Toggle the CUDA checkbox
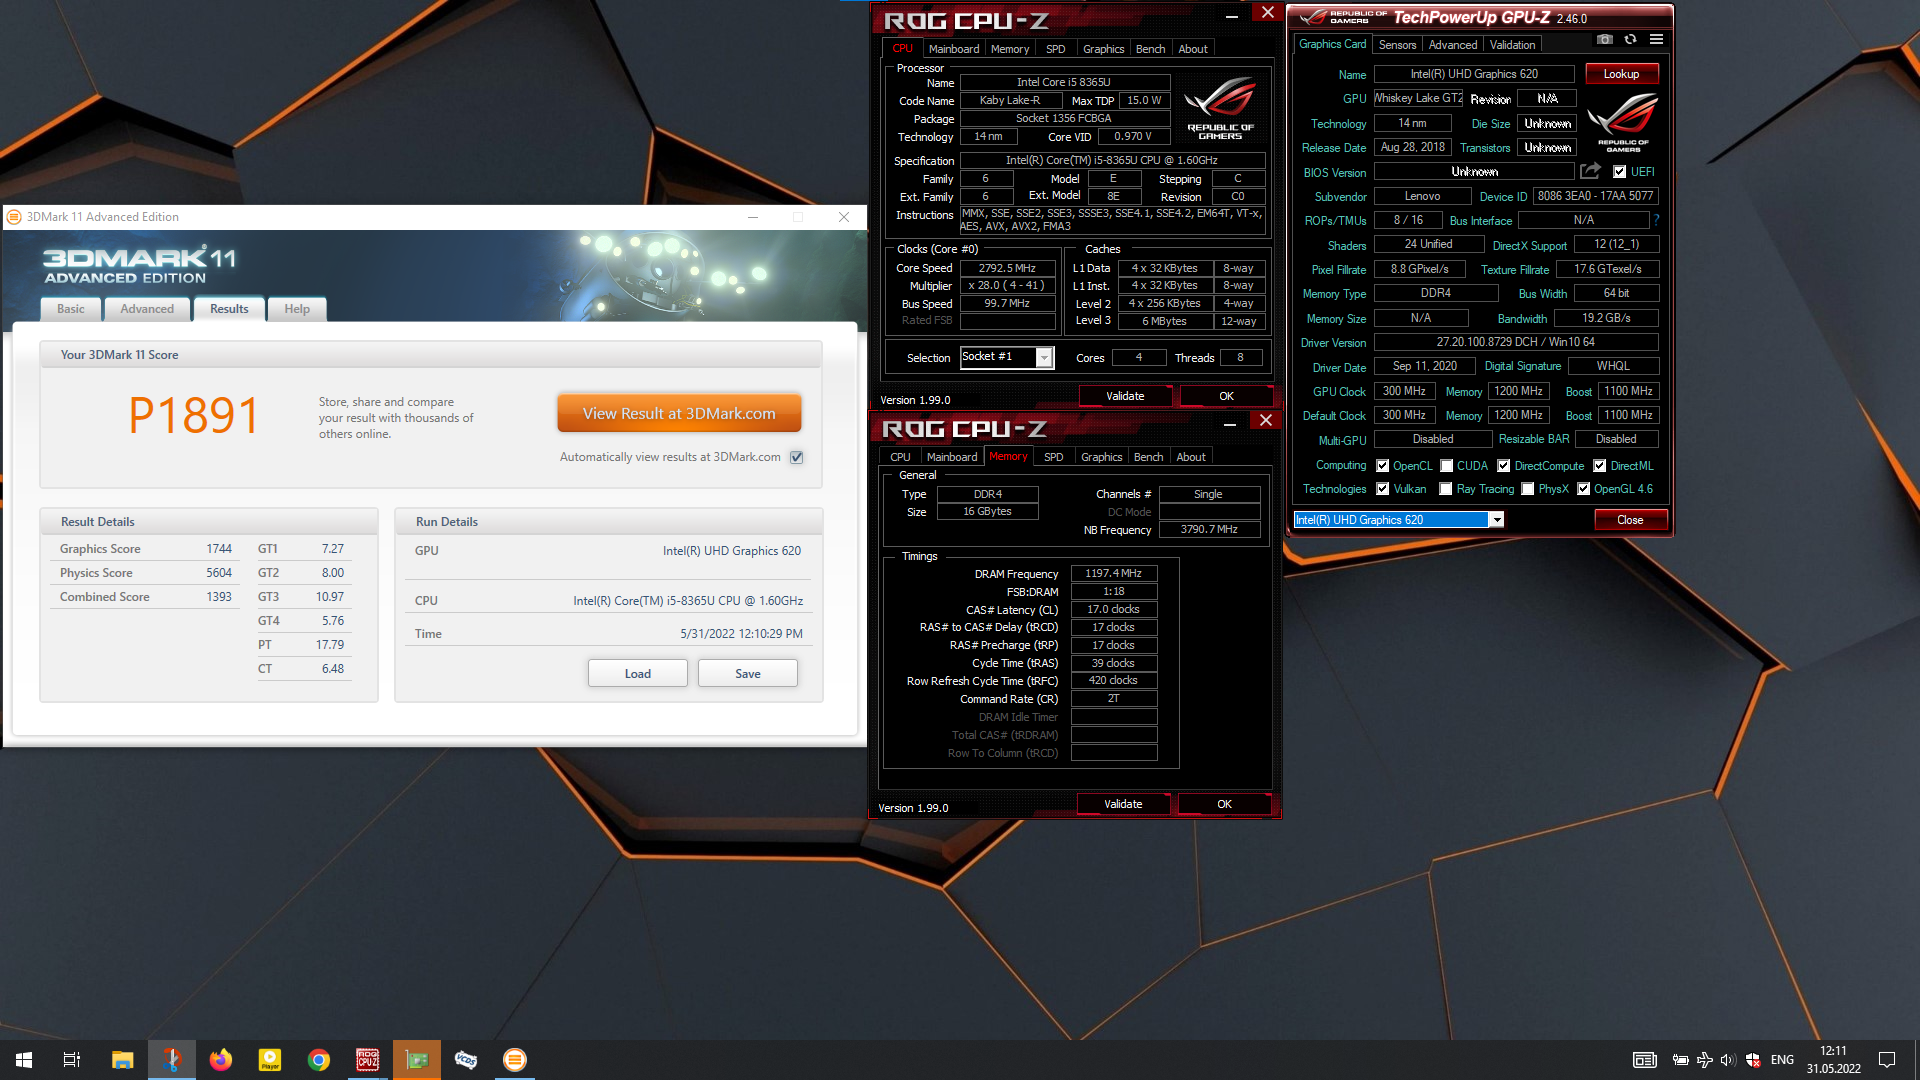The height and width of the screenshot is (1080, 1920). [x=1446, y=466]
